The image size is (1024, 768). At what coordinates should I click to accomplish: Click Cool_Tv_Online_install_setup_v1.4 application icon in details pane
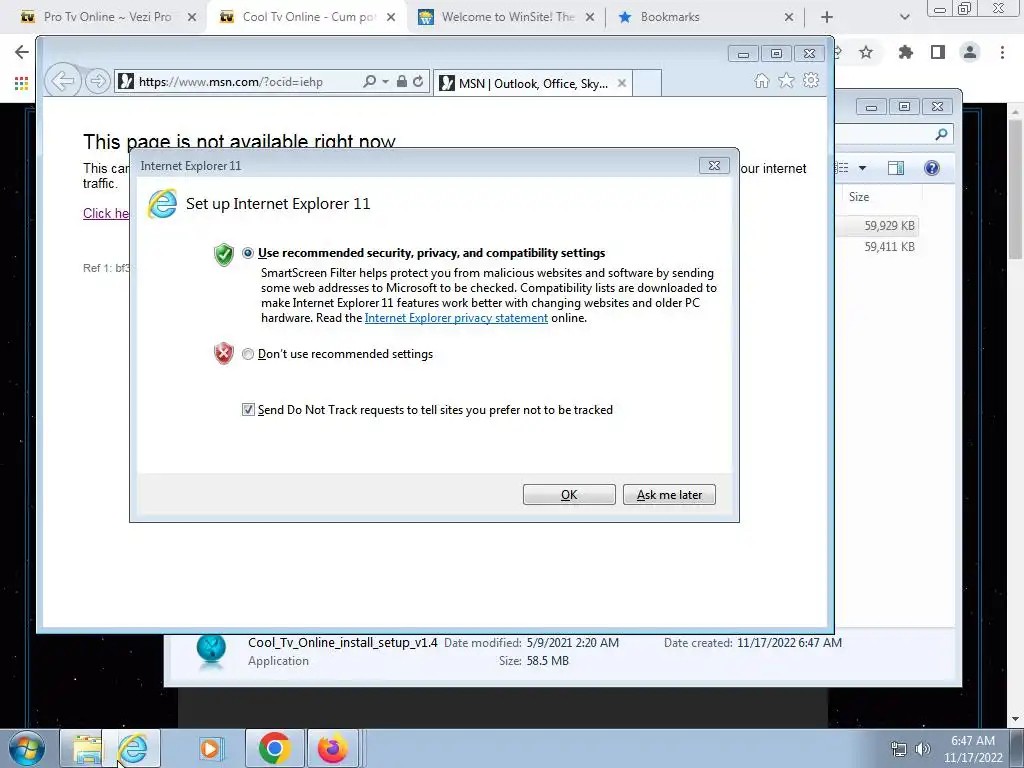211,651
